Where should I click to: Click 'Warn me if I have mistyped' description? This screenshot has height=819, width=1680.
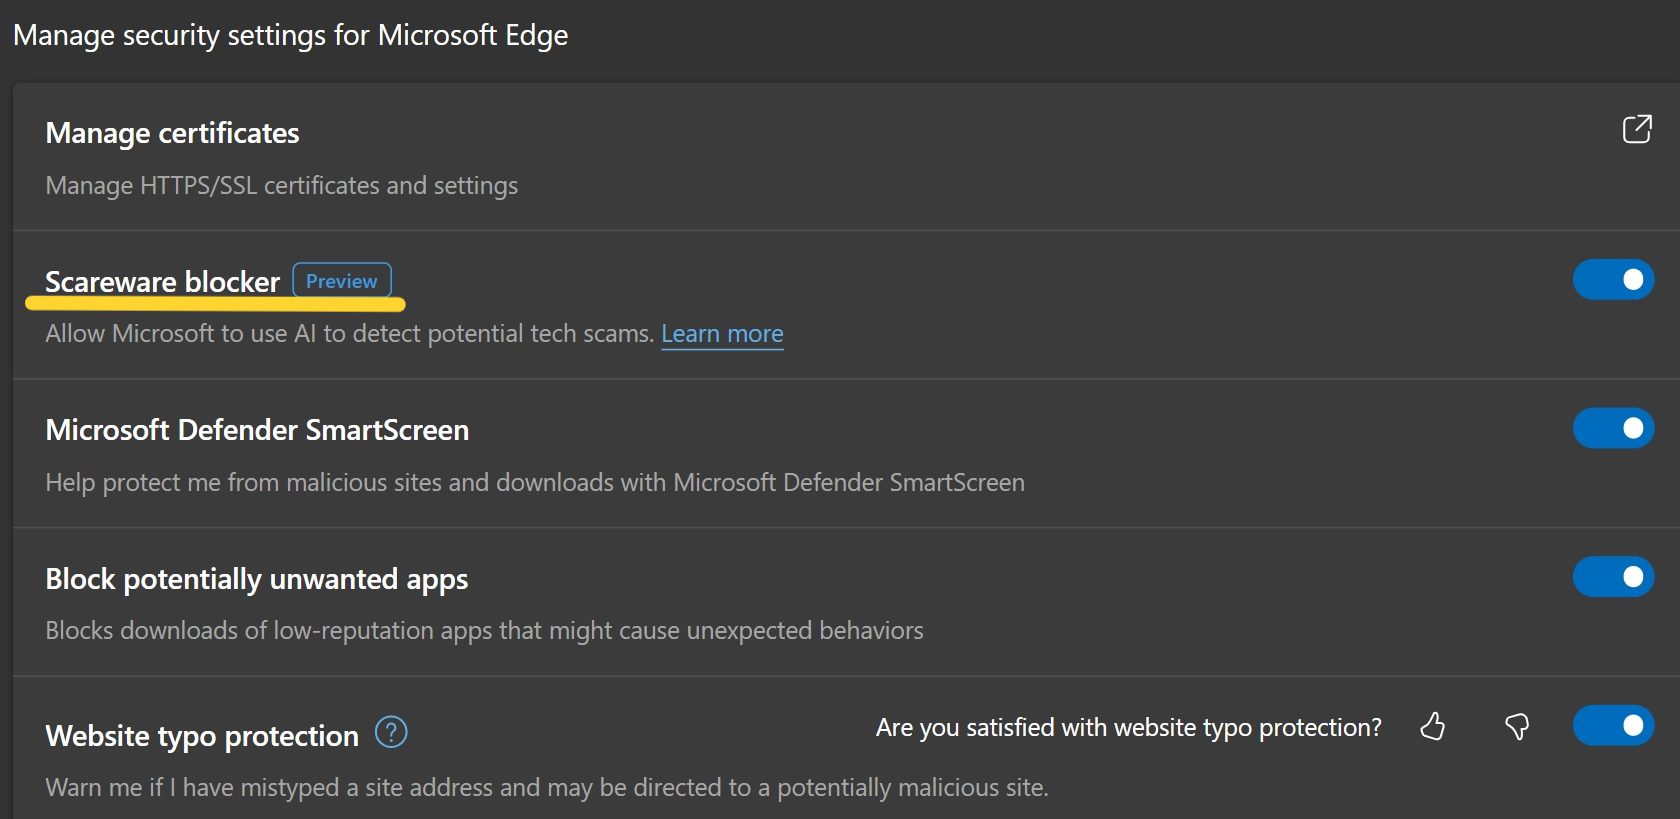pyautogui.click(x=546, y=788)
